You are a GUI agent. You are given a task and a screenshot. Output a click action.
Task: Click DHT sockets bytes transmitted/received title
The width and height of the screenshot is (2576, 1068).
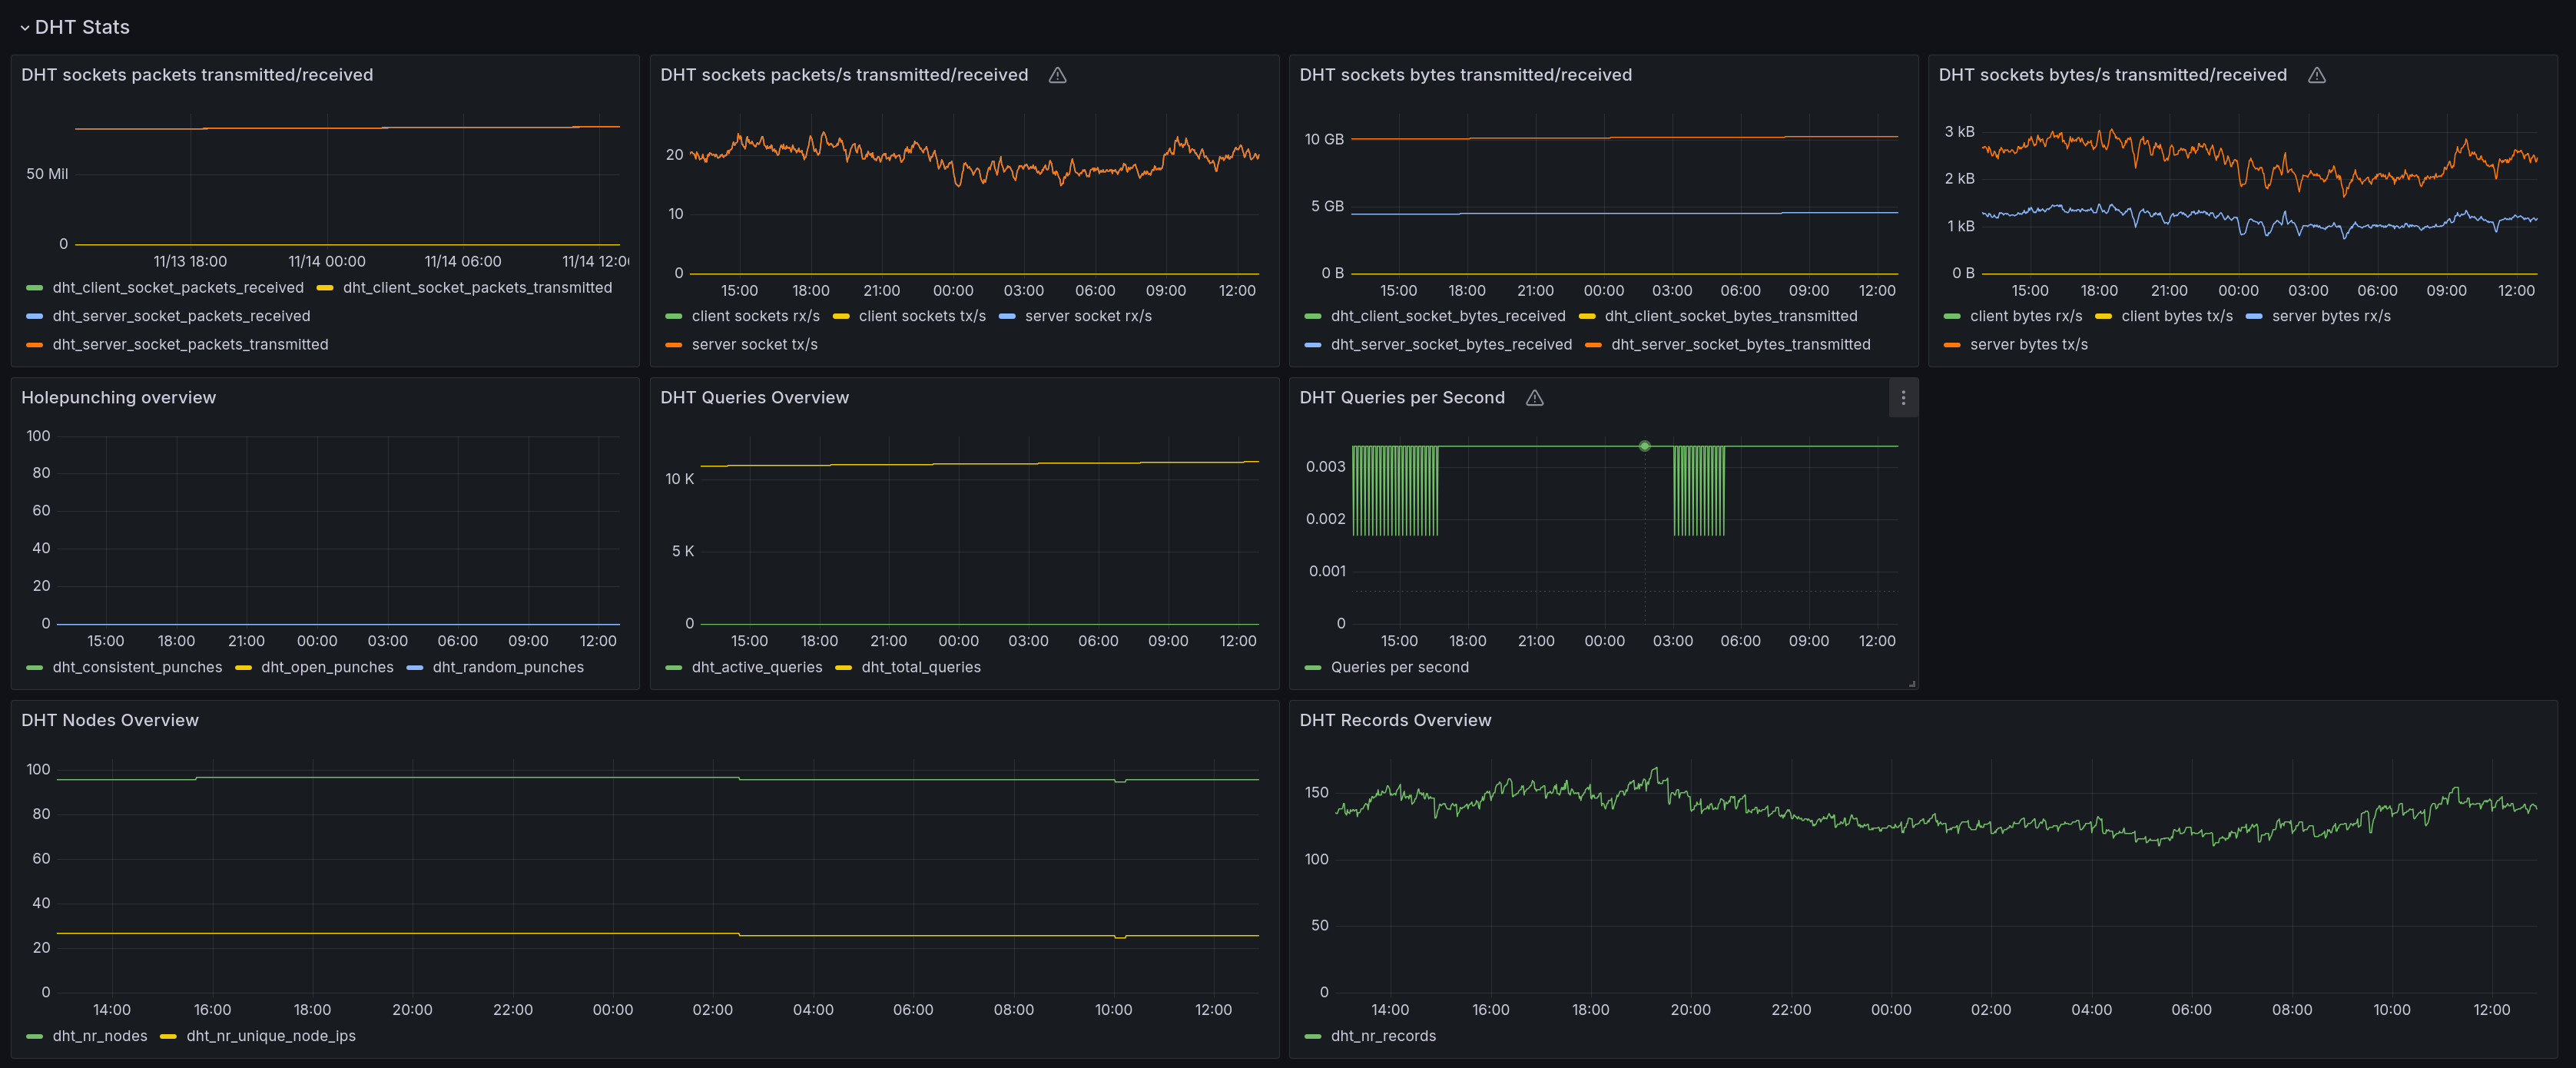[1464, 75]
